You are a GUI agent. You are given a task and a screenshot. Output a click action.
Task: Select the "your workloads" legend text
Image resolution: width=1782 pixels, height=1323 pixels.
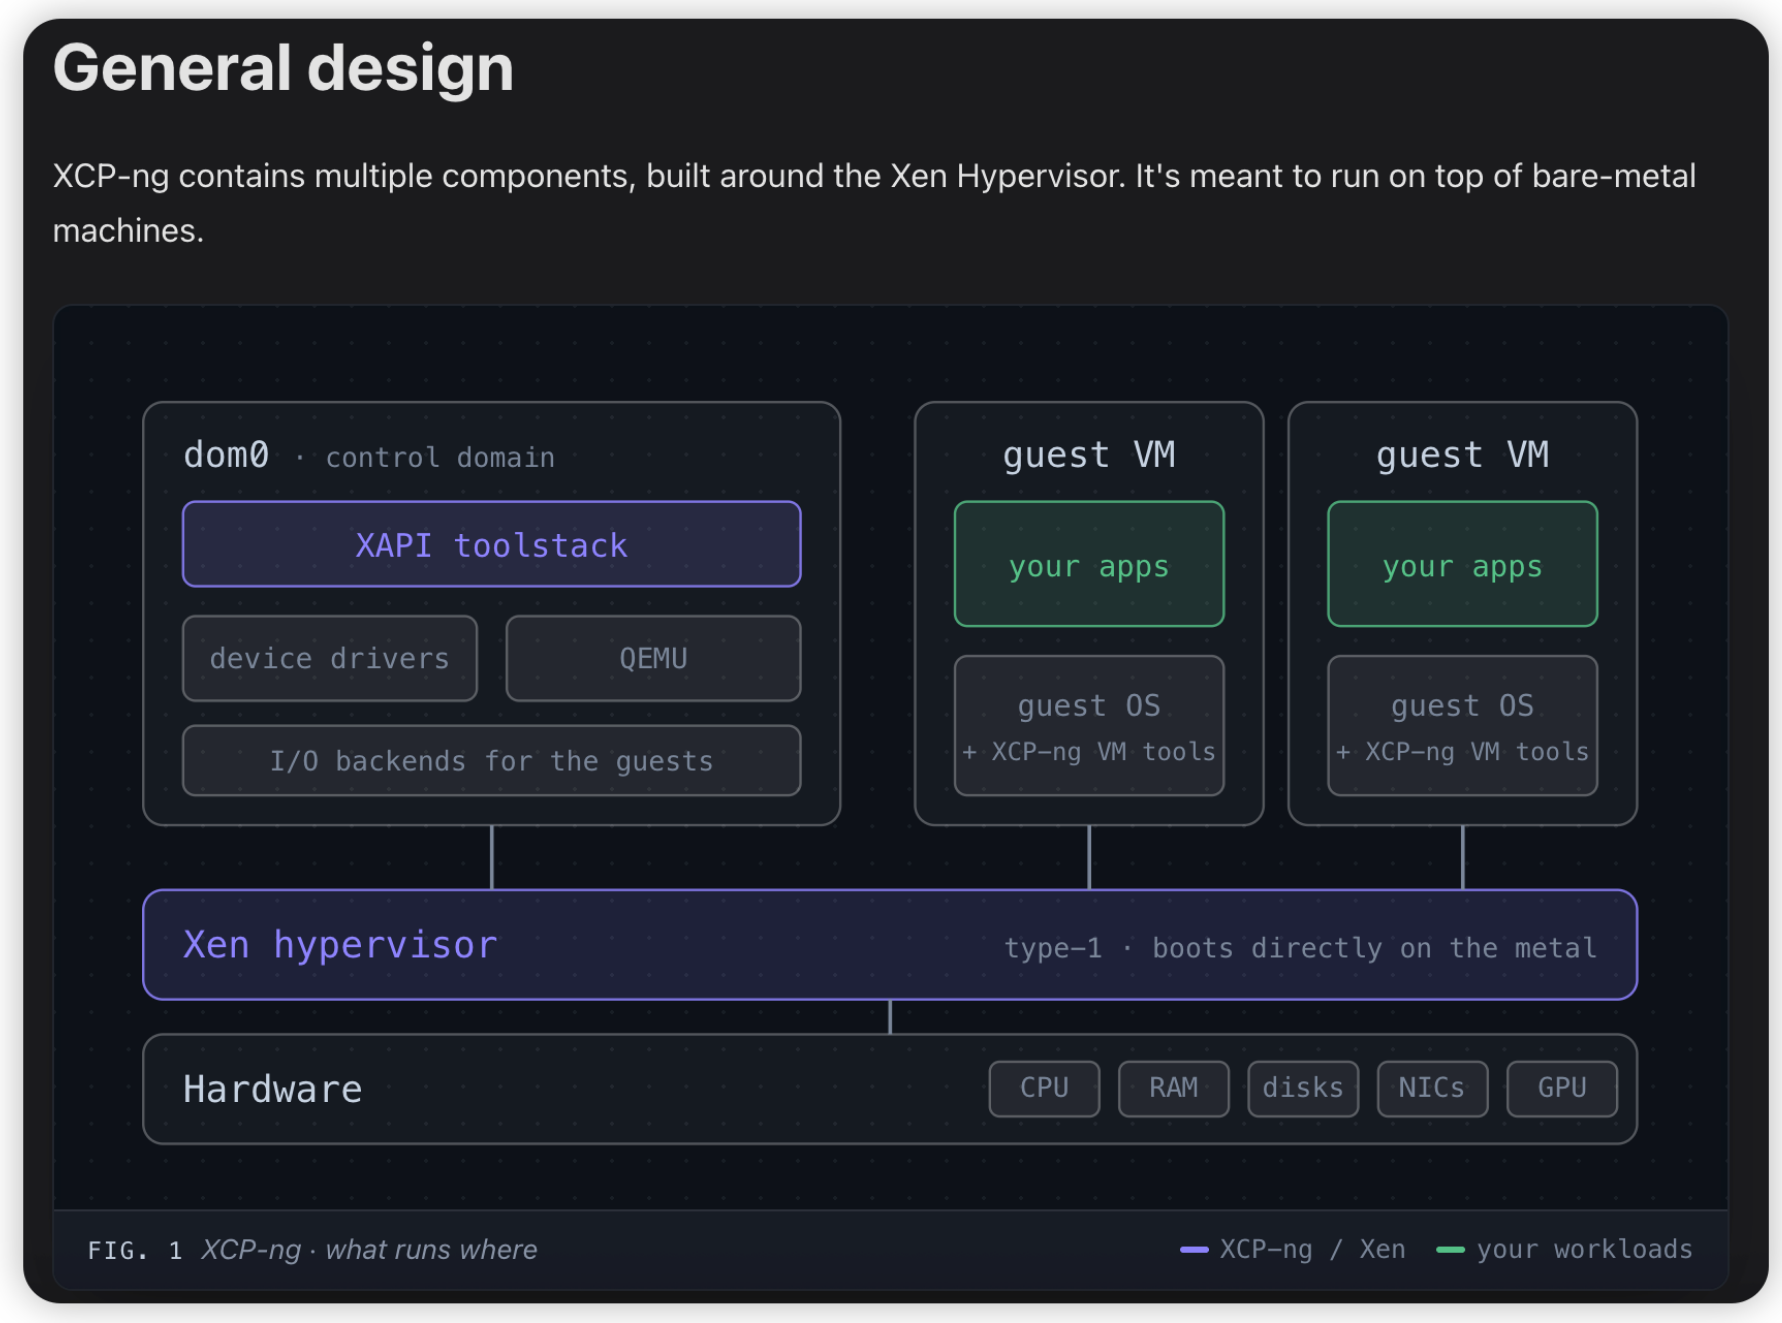(x=1585, y=1250)
